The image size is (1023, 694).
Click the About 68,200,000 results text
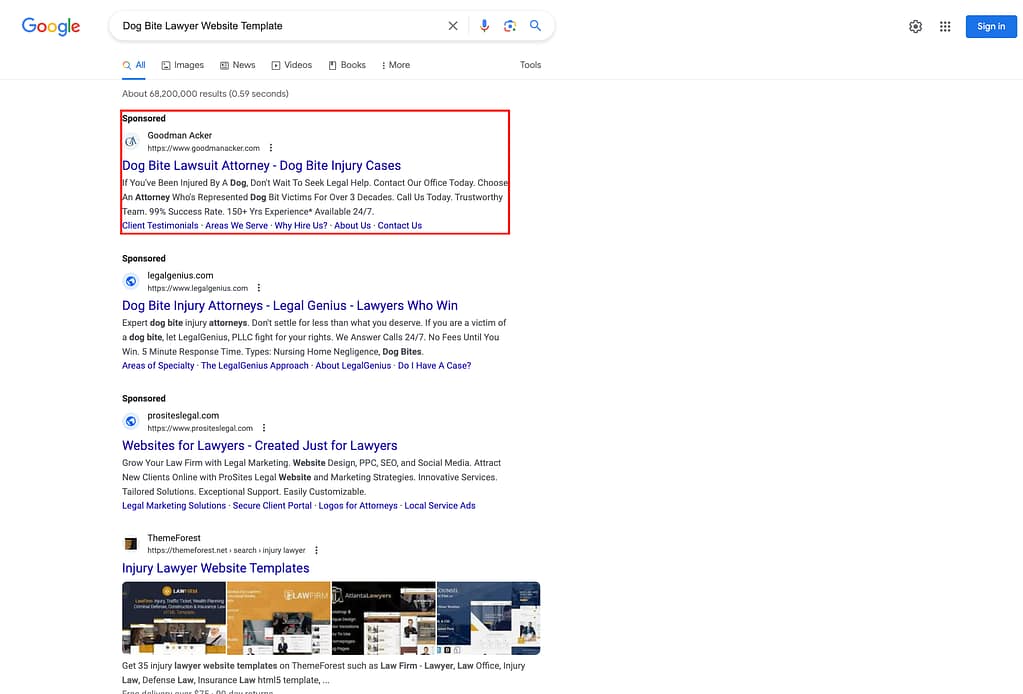pos(205,94)
